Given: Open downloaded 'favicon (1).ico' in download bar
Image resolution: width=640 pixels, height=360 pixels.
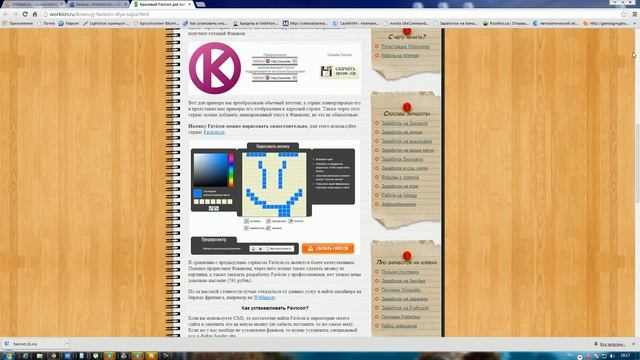Looking at the screenshot, I should 32,344.
